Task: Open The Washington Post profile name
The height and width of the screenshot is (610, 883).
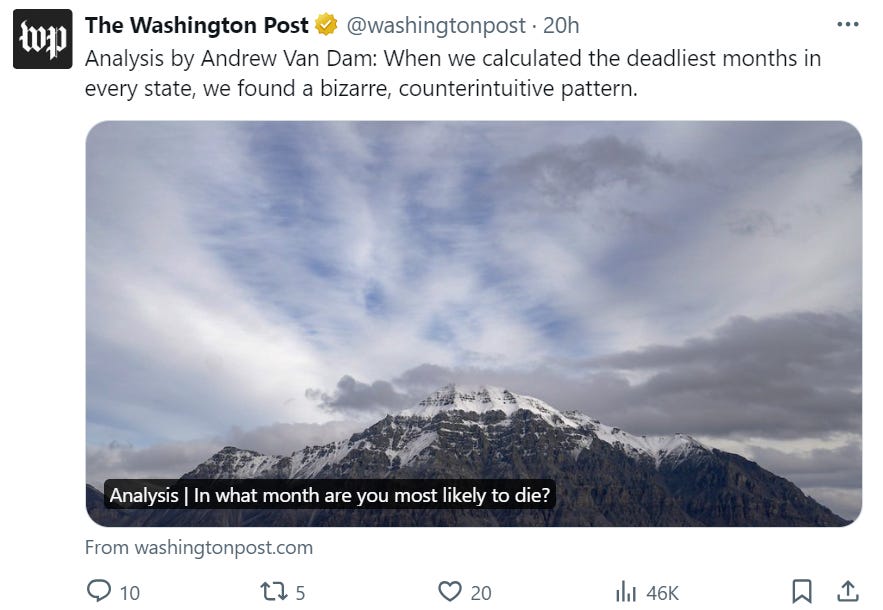Action: click(x=197, y=25)
